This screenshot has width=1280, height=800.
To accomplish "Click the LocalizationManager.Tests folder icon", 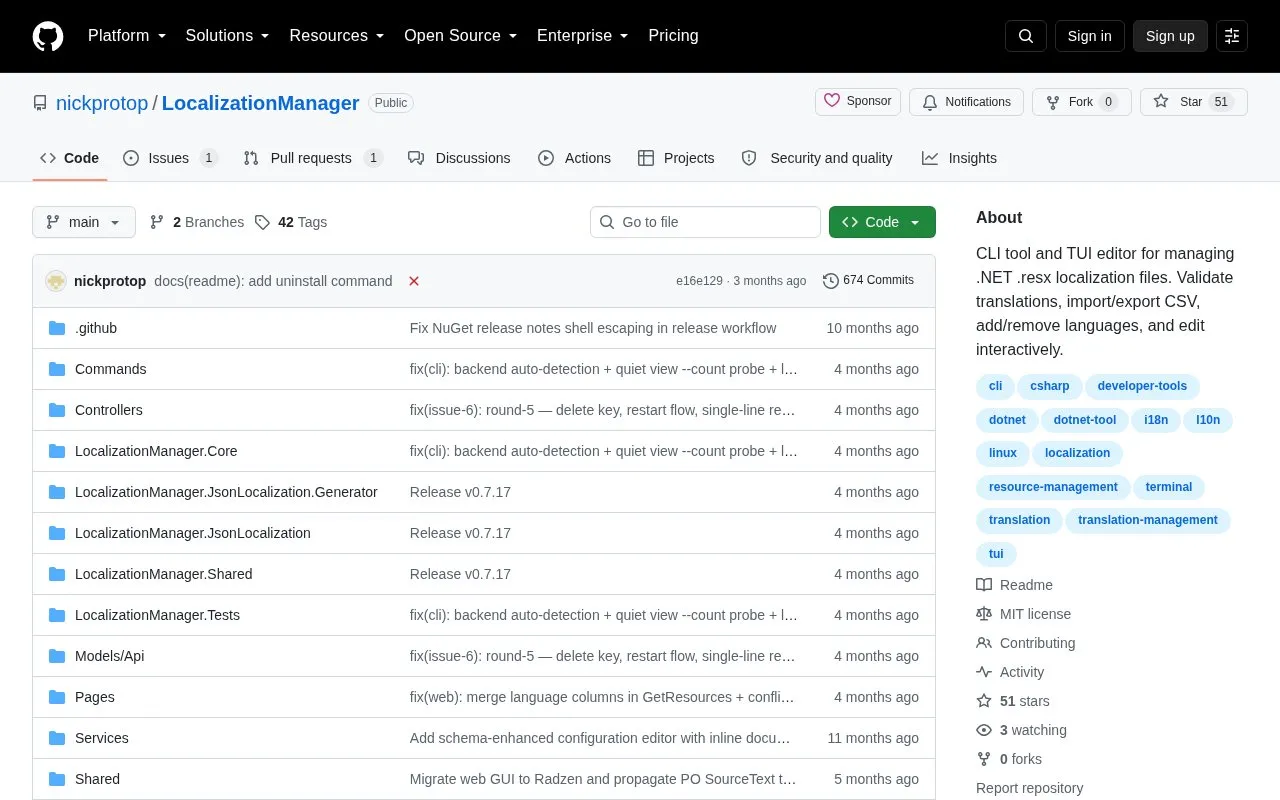I will 57,615.
